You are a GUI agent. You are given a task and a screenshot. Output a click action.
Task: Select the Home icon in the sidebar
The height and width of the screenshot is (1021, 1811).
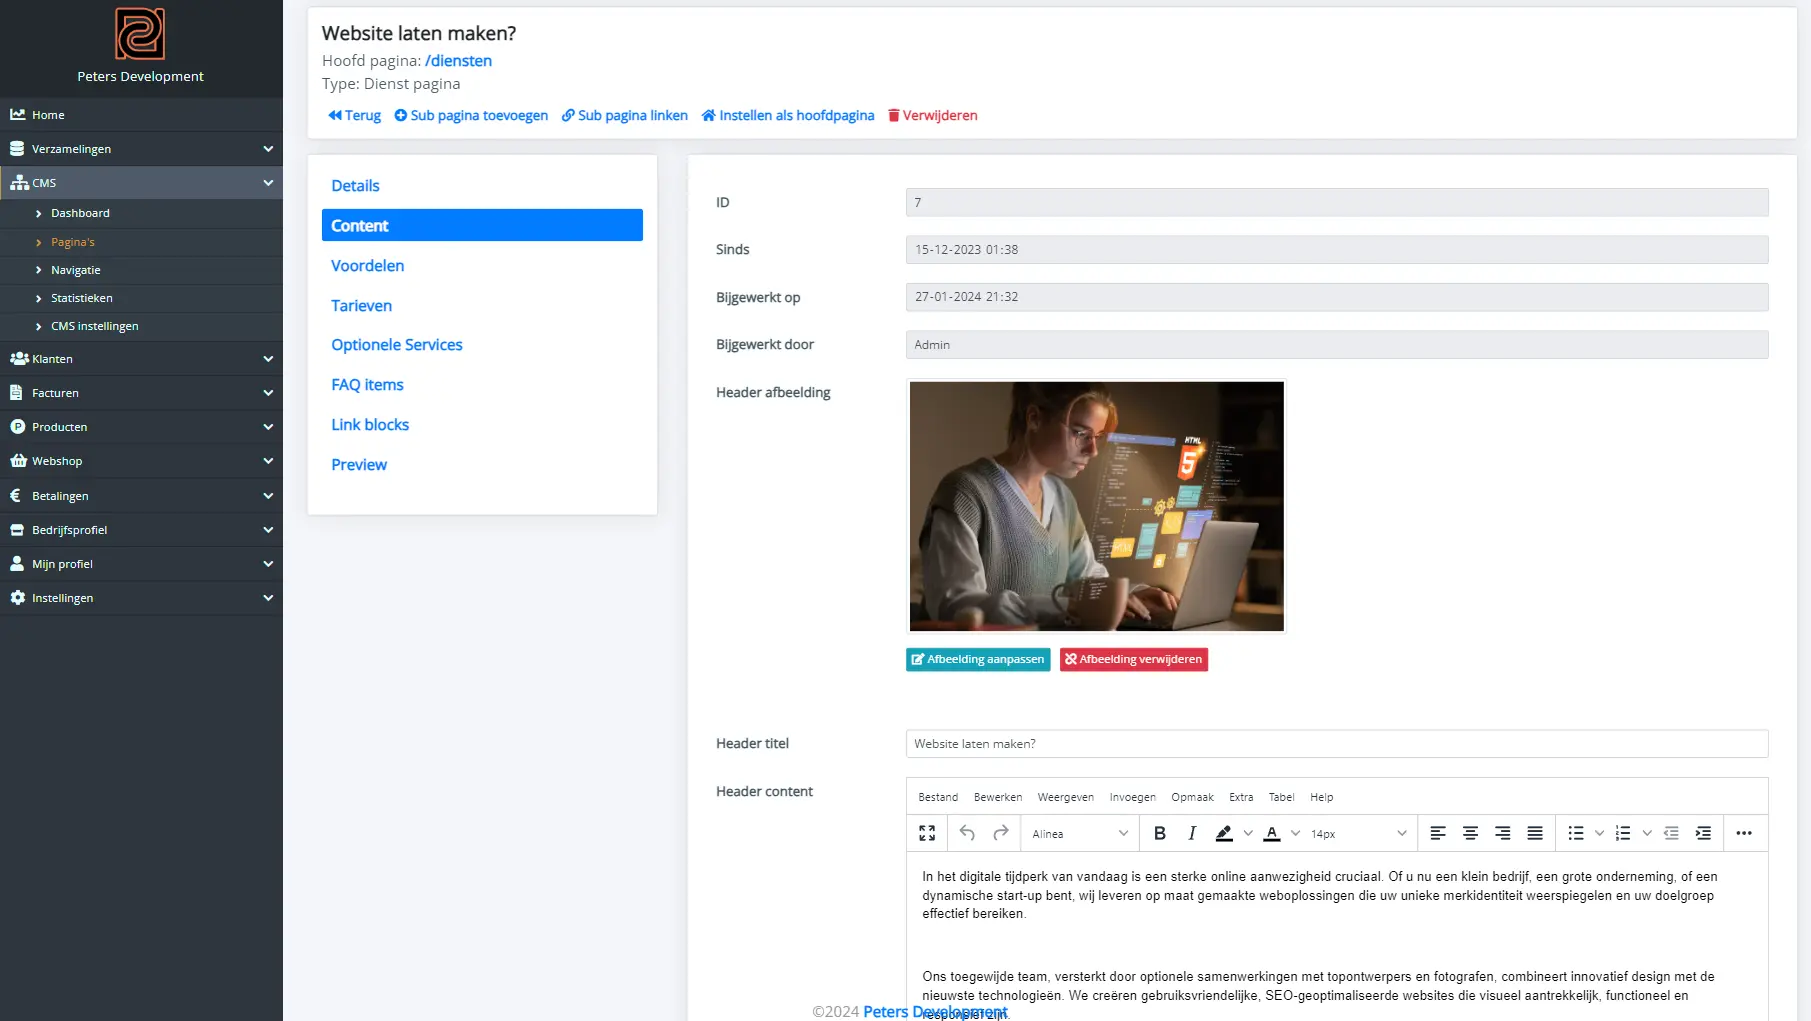[18, 114]
